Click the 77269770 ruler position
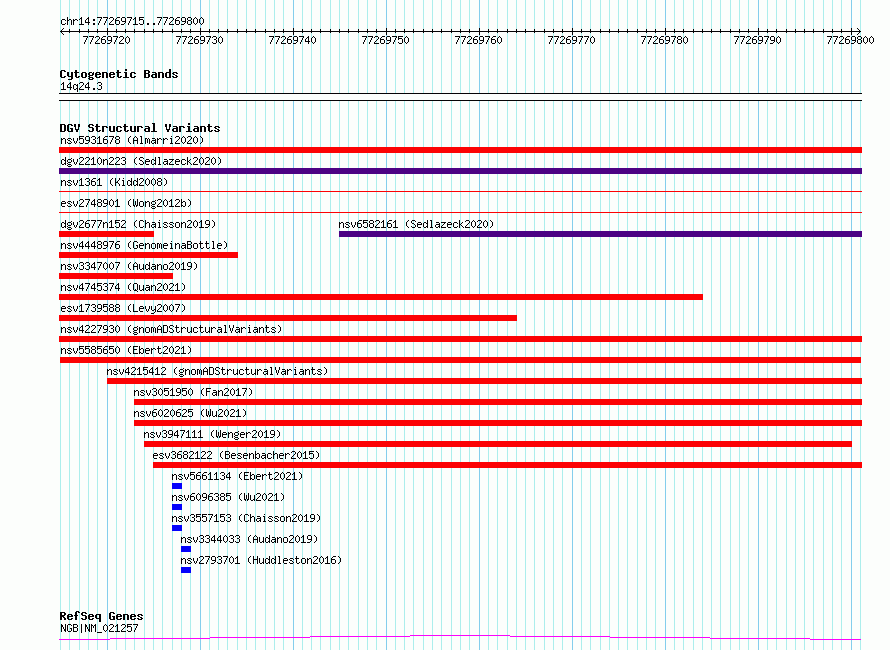890x650 pixels. (x=572, y=40)
